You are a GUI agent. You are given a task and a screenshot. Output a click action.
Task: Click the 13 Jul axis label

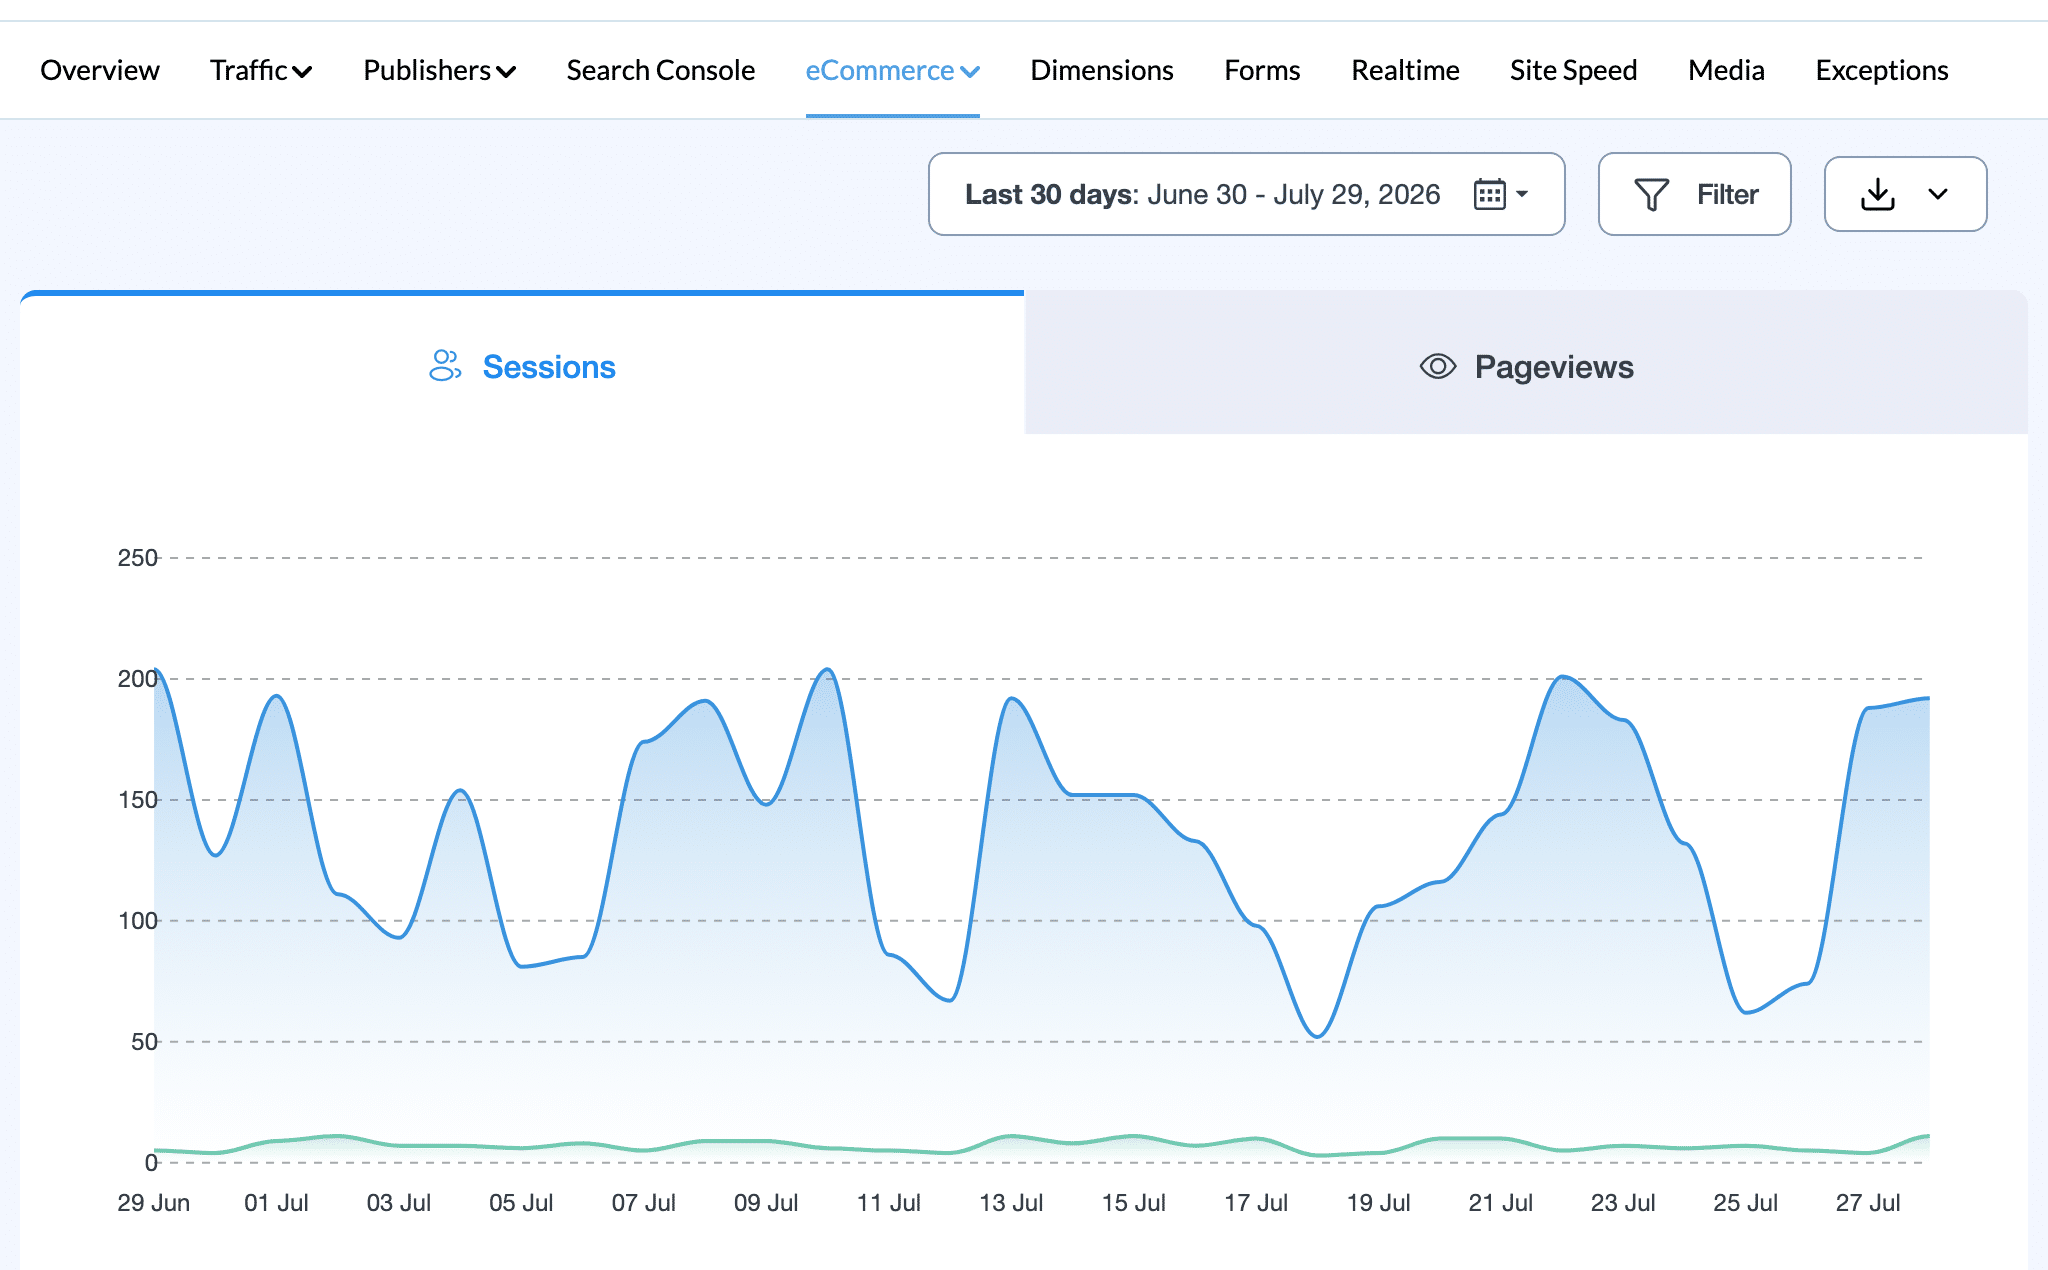tap(1011, 1203)
